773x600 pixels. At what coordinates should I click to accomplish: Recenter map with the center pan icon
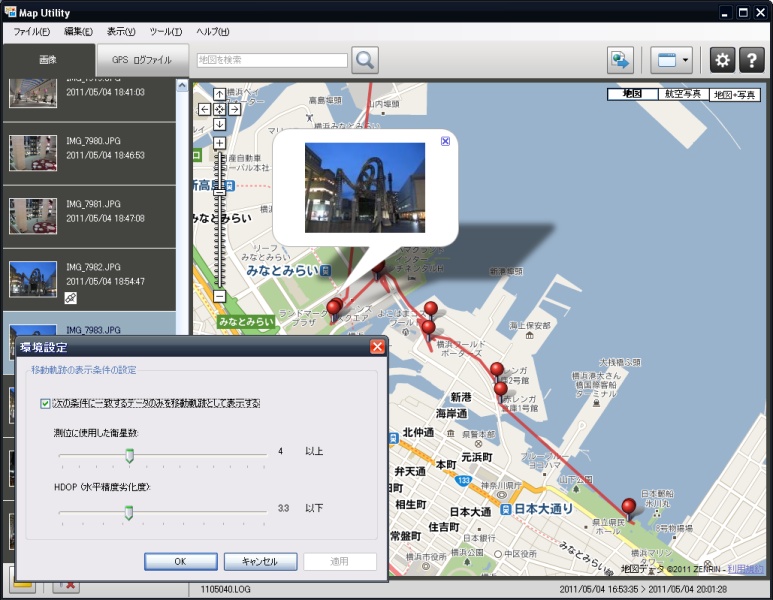pos(219,109)
